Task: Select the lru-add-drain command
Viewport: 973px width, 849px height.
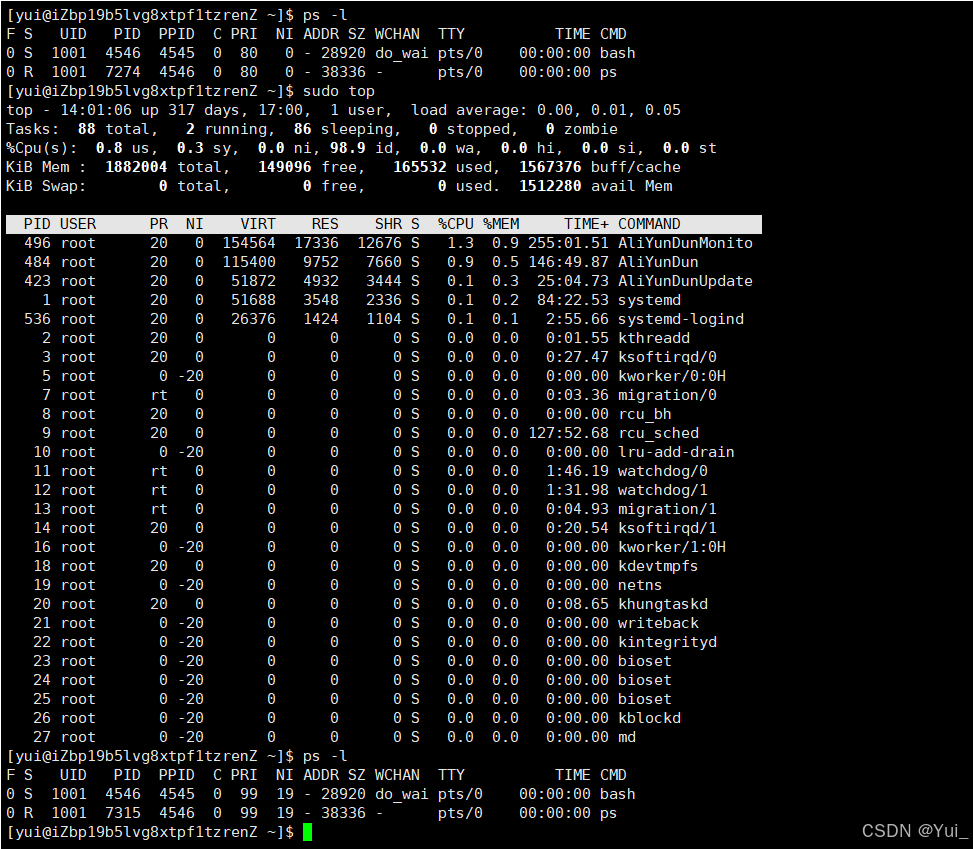Action: click(x=676, y=452)
